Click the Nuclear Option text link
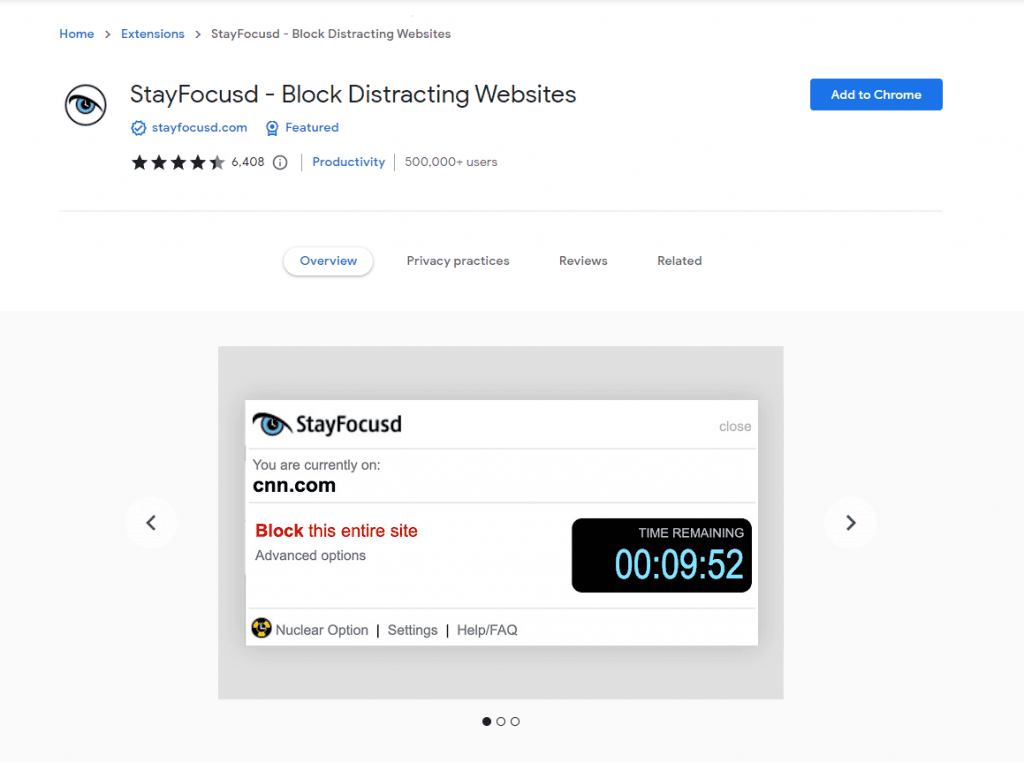Viewport: 1024px width, 763px height. 322,630
